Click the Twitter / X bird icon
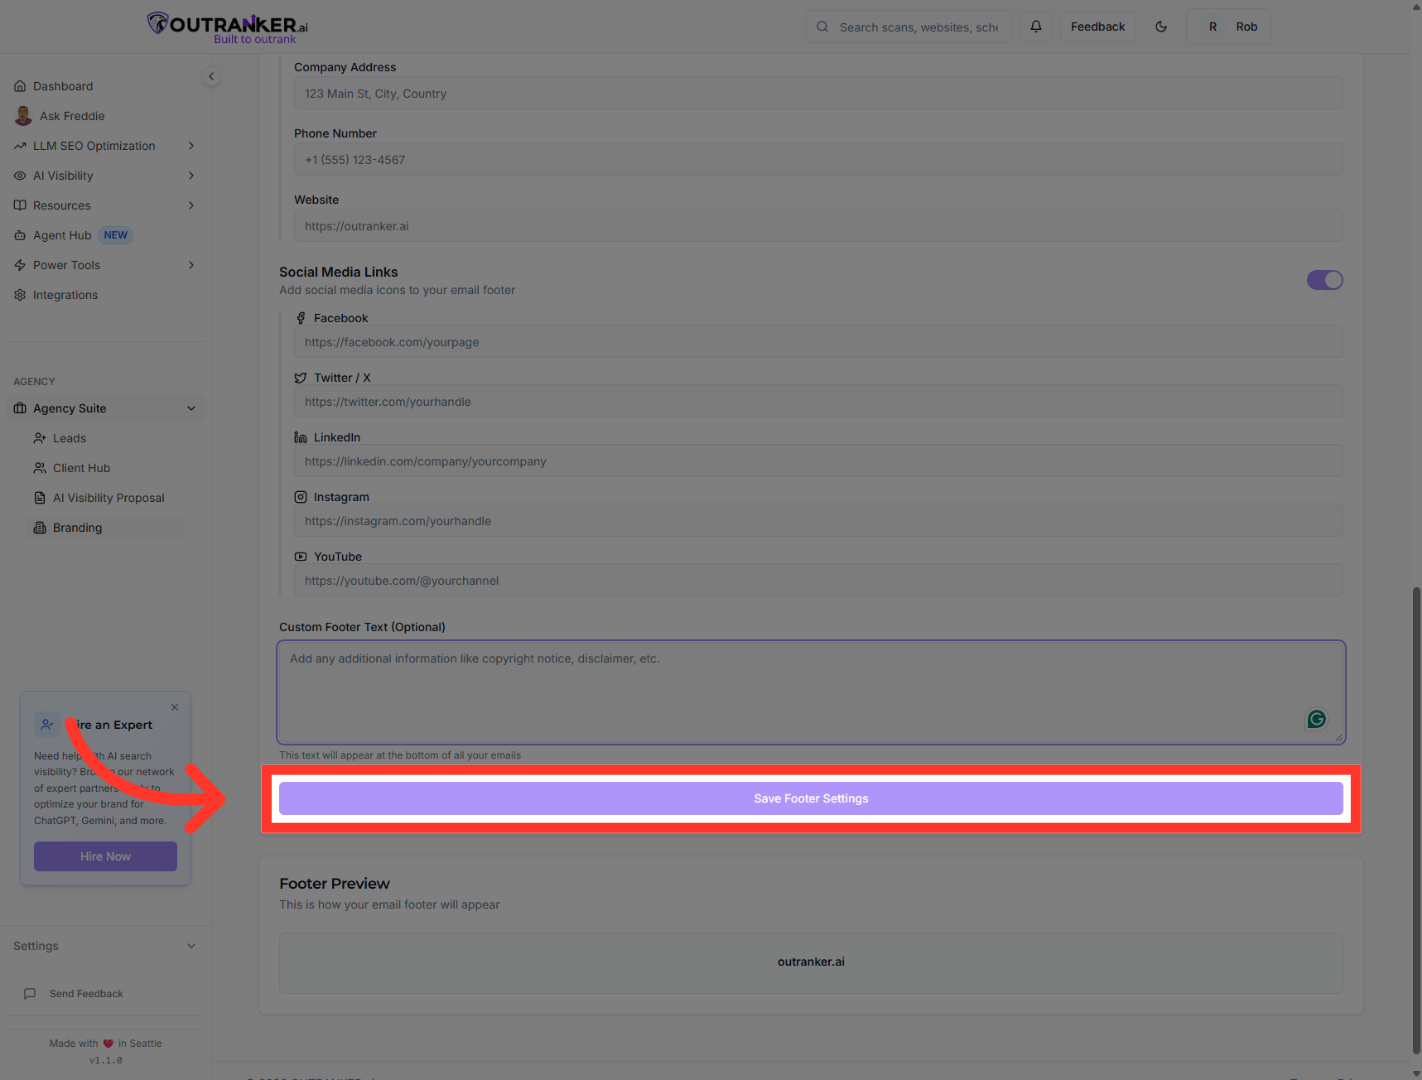The height and width of the screenshot is (1080, 1422). click(x=301, y=378)
